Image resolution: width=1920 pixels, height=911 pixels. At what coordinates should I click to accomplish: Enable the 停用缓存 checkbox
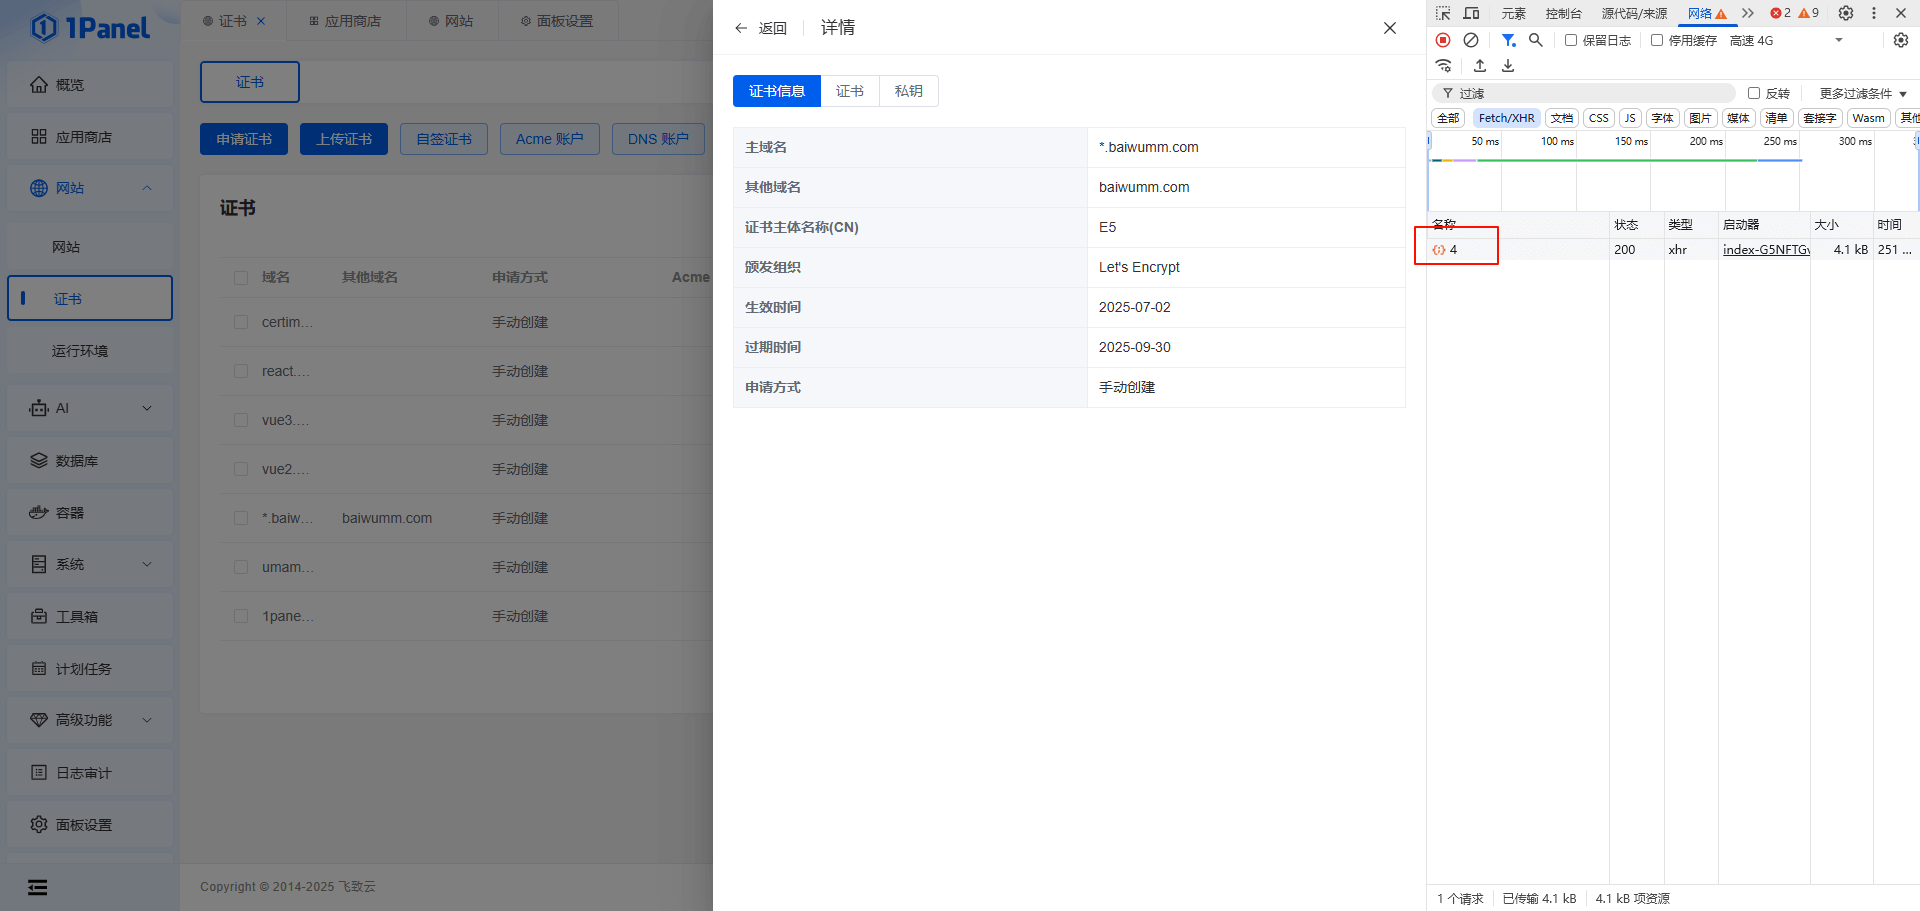coord(1657,40)
